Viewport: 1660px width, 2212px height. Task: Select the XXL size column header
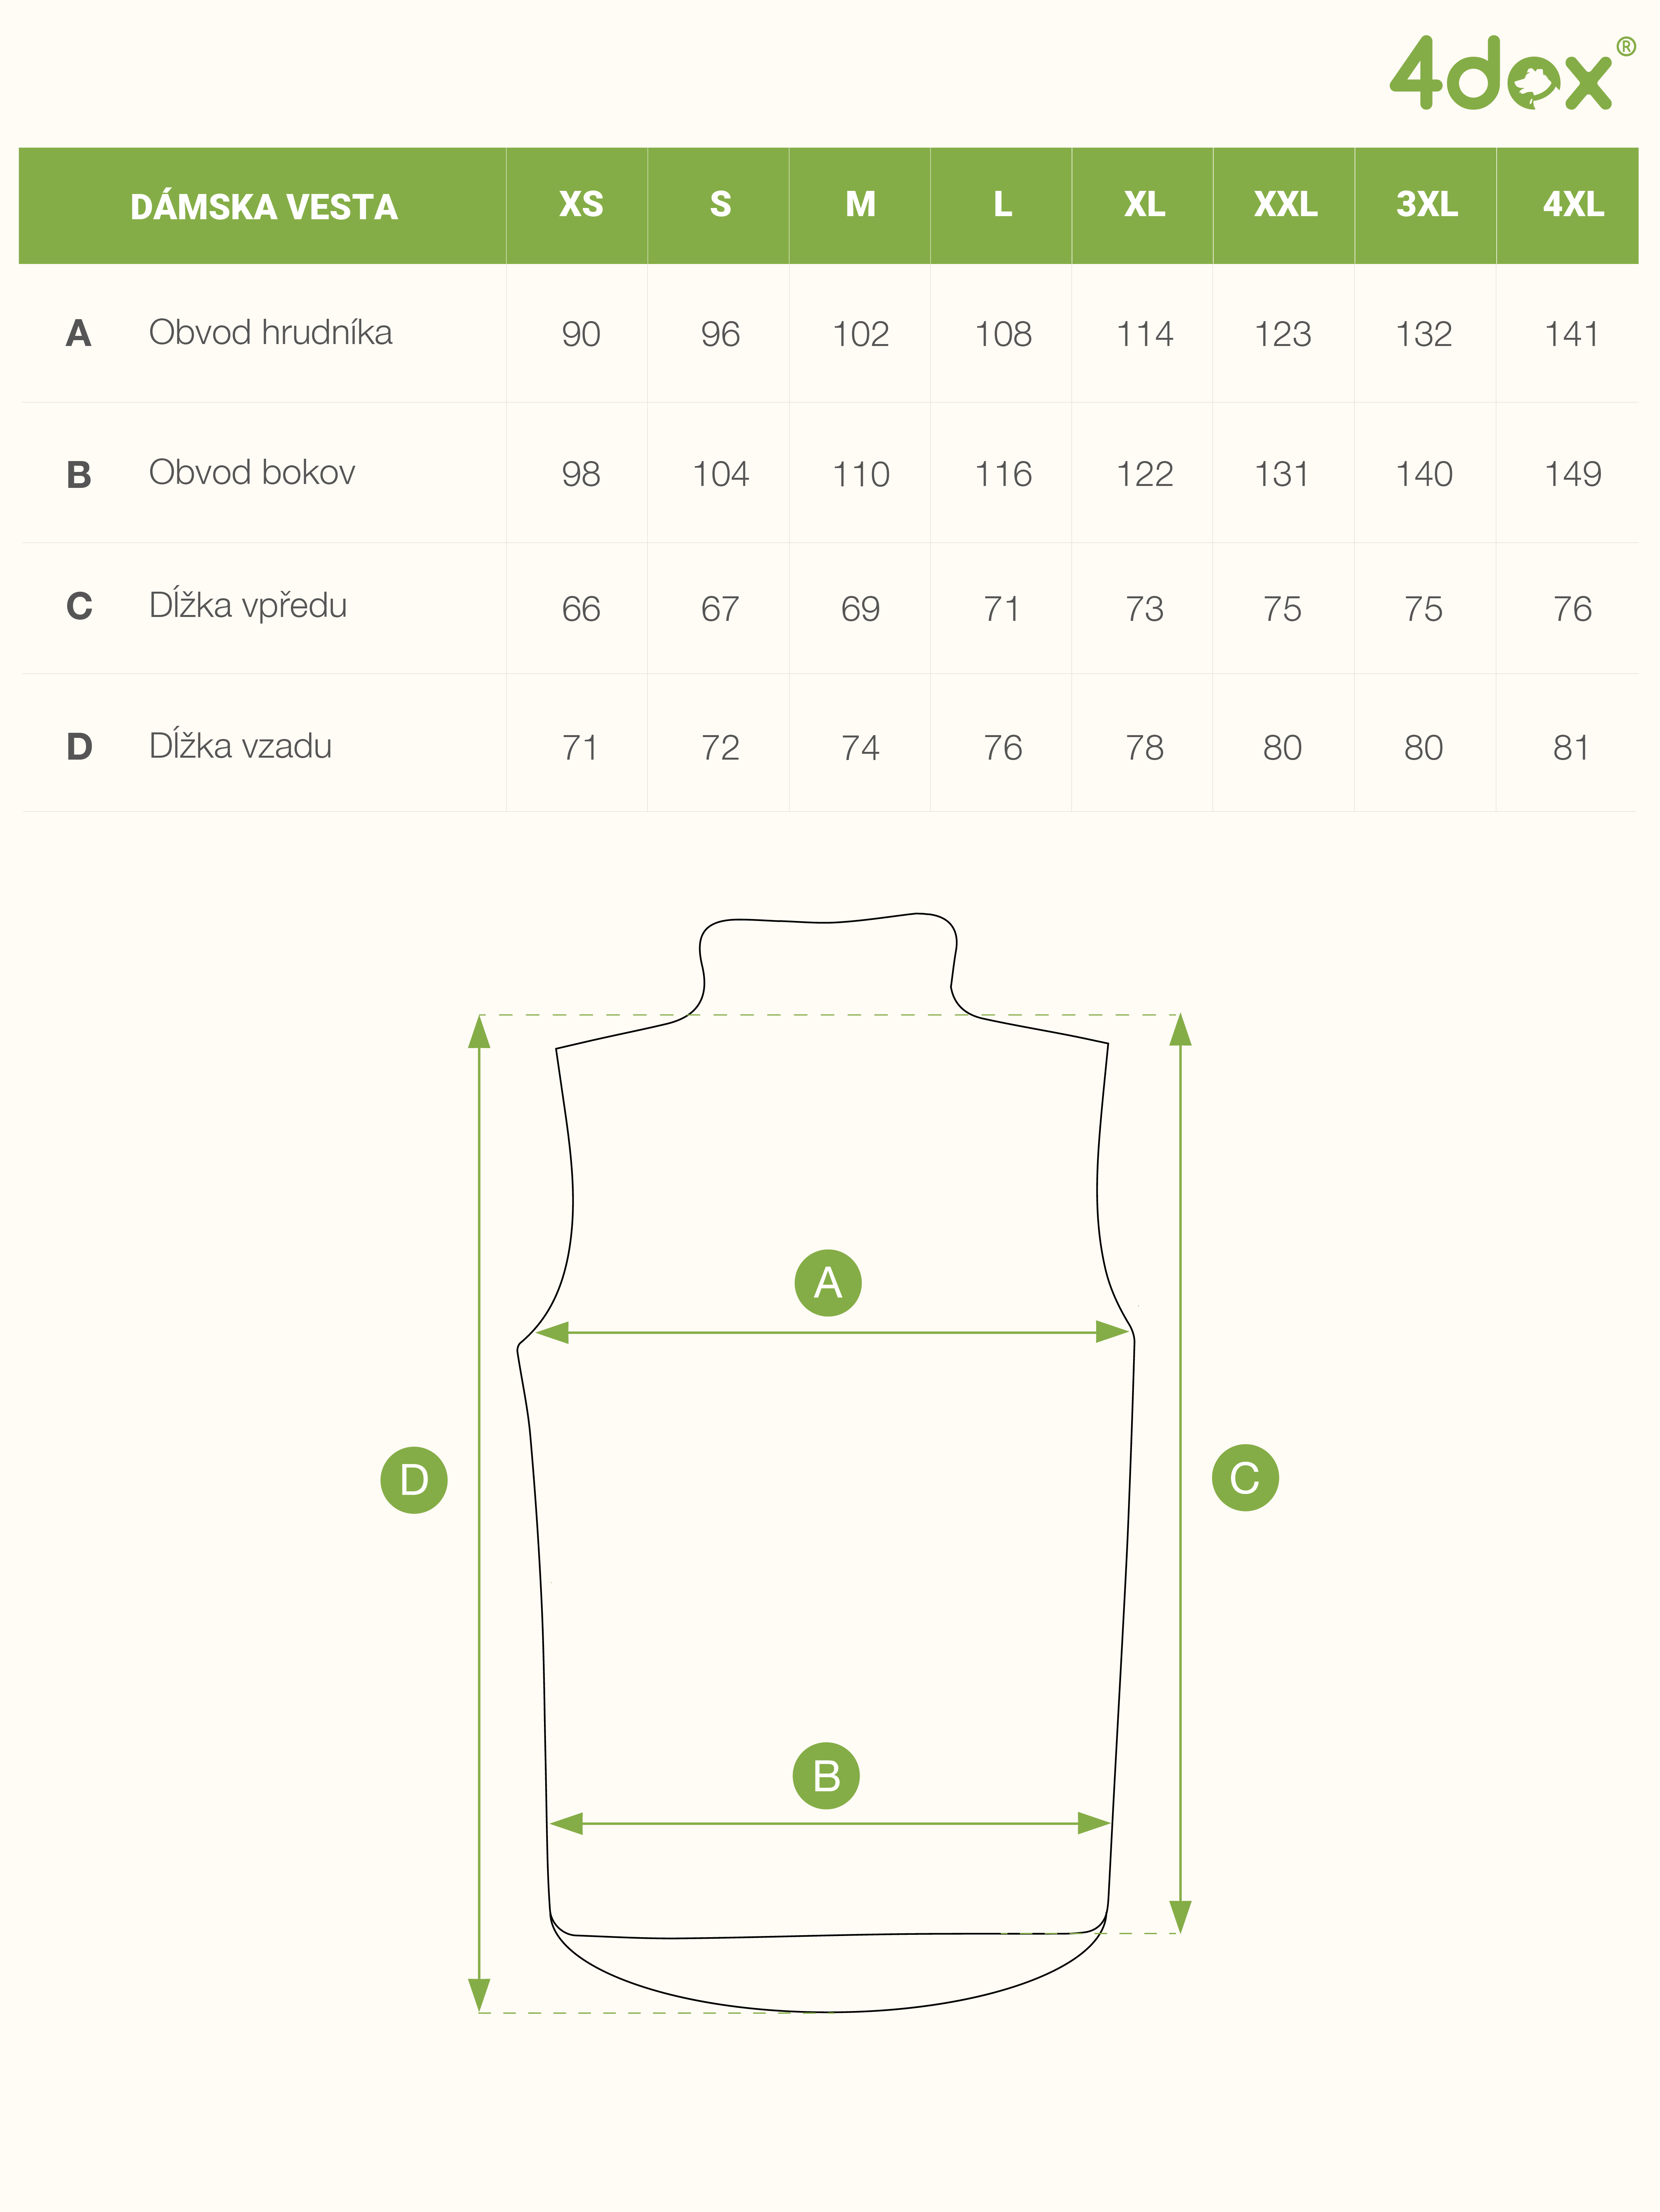[x=1285, y=205]
